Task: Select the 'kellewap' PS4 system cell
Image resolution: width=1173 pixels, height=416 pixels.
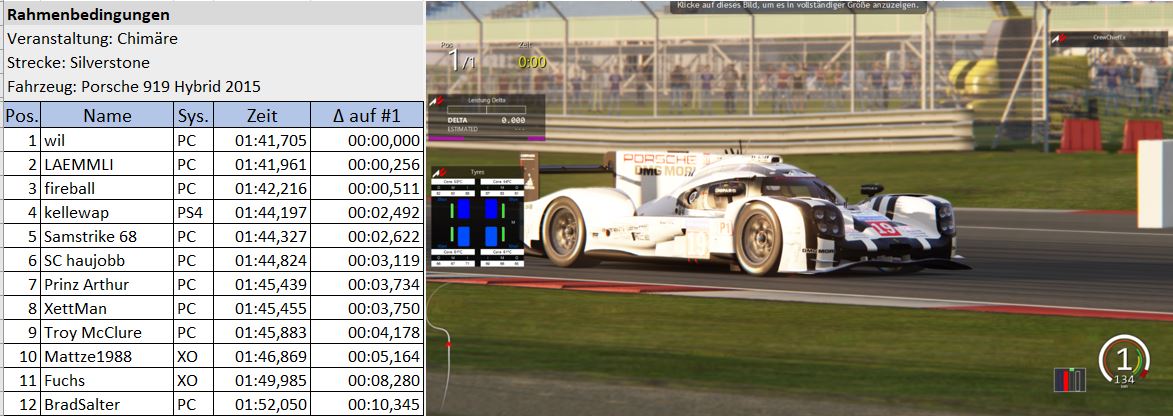Action: click(x=194, y=212)
